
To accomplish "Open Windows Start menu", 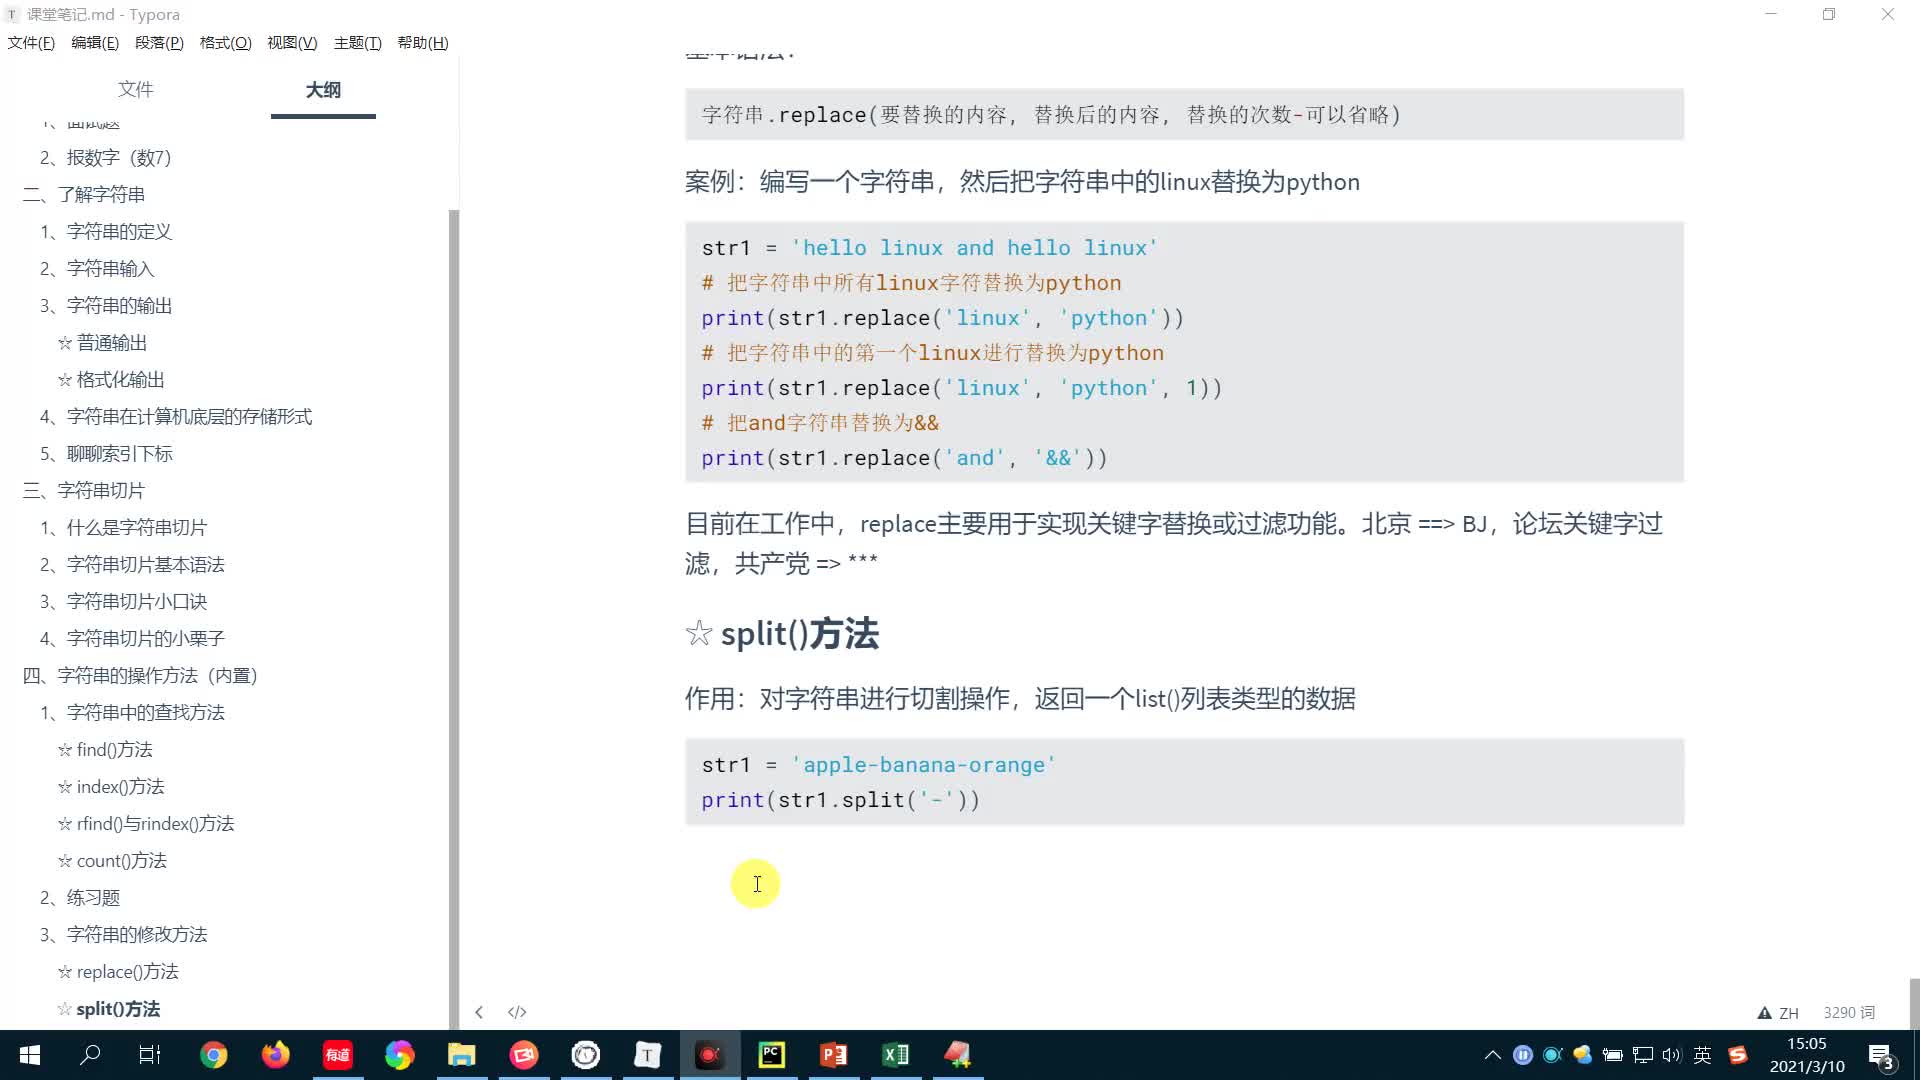I will [x=30, y=1055].
